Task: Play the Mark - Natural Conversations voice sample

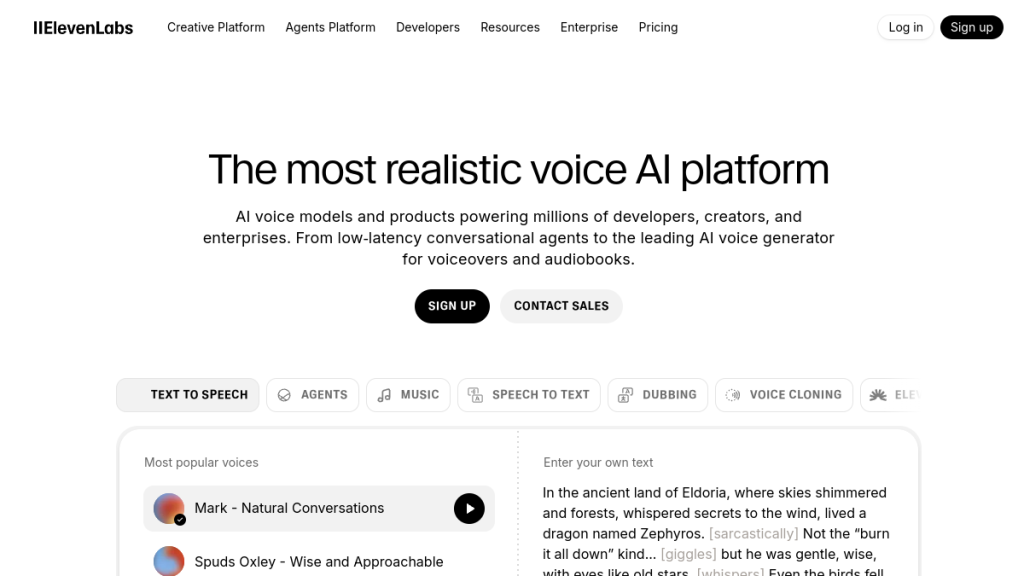Action: (x=469, y=508)
